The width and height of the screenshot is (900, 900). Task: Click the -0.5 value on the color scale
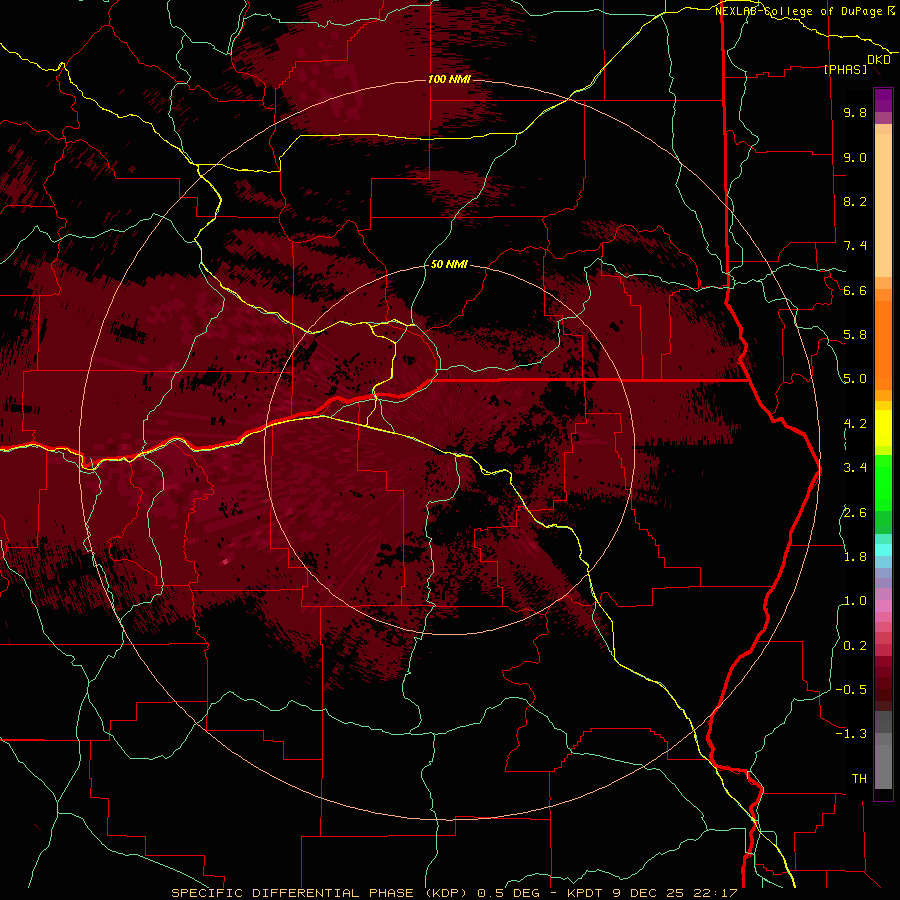(851, 689)
